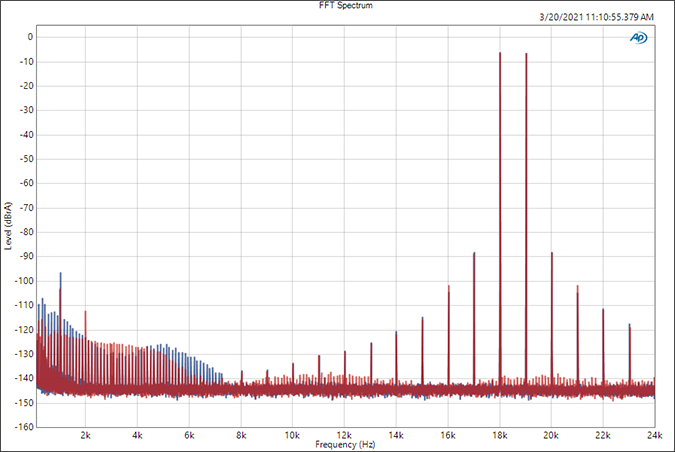Click the 2k tick label on X-axis
This screenshot has width=675, height=452.
(86, 435)
